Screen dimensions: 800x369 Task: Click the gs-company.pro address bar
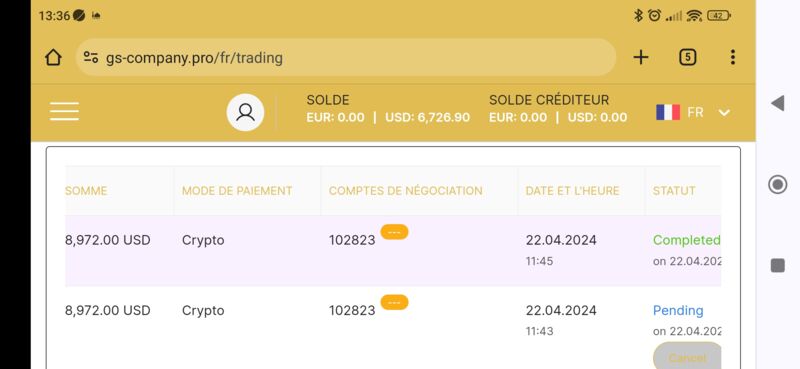click(346, 57)
